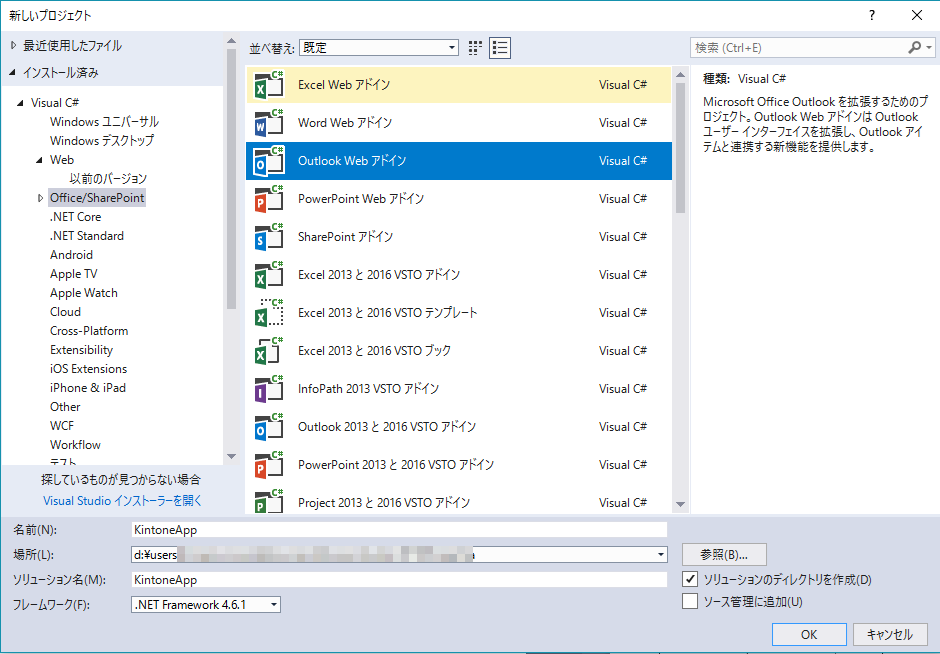Collapse the Web tree node
The width and height of the screenshot is (940, 654).
tap(40, 160)
